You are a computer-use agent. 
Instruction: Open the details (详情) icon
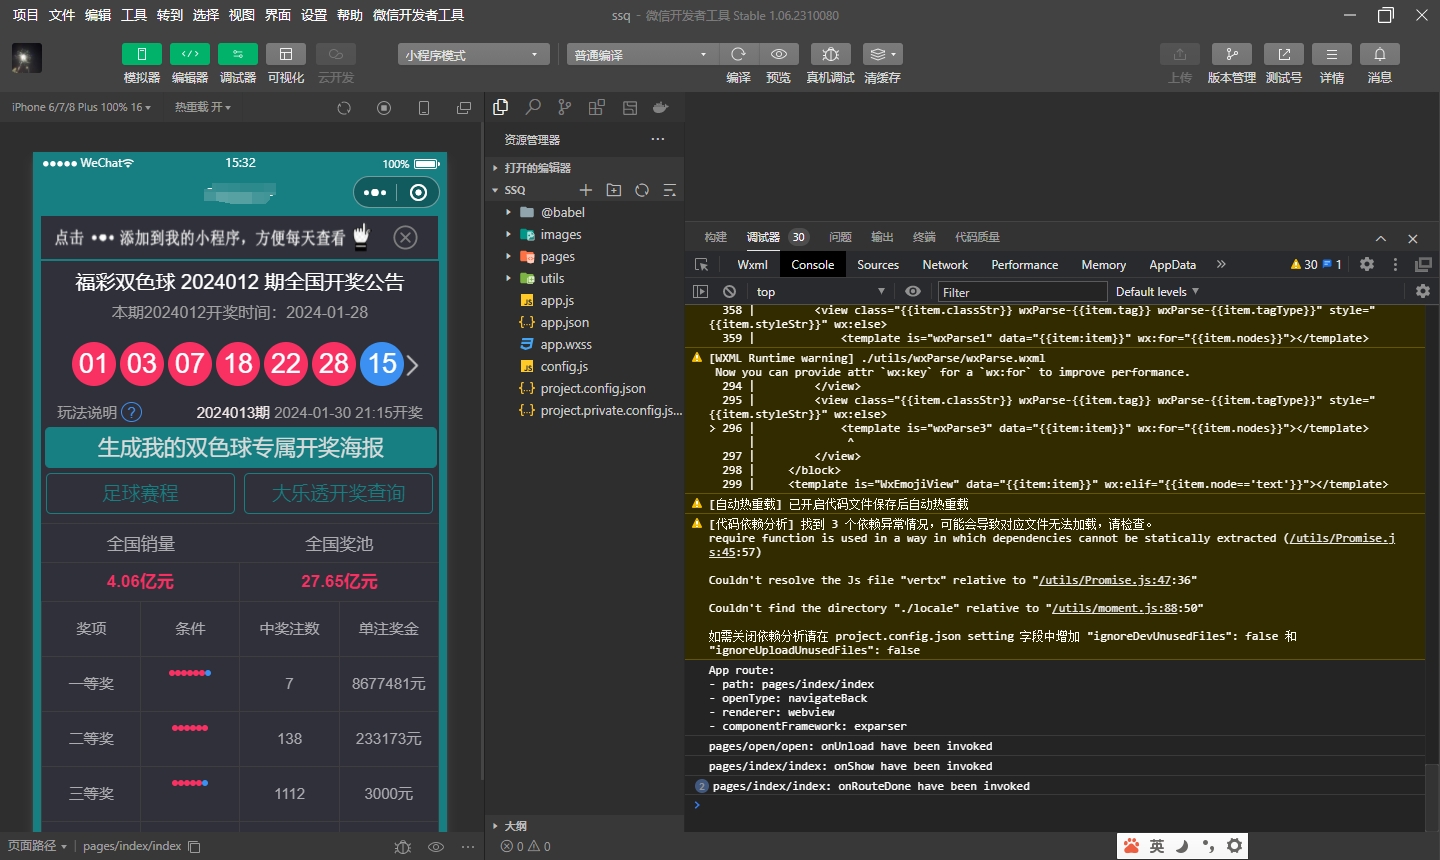pos(1331,54)
